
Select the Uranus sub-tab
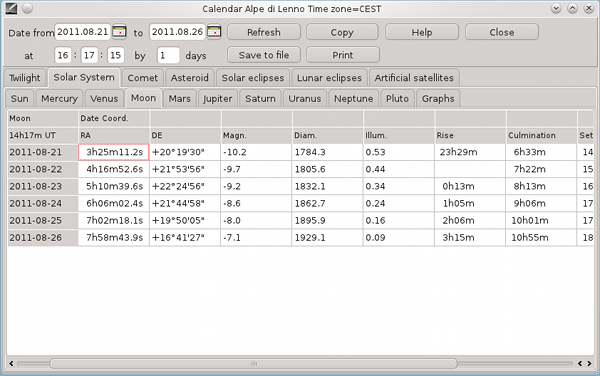(x=305, y=99)
